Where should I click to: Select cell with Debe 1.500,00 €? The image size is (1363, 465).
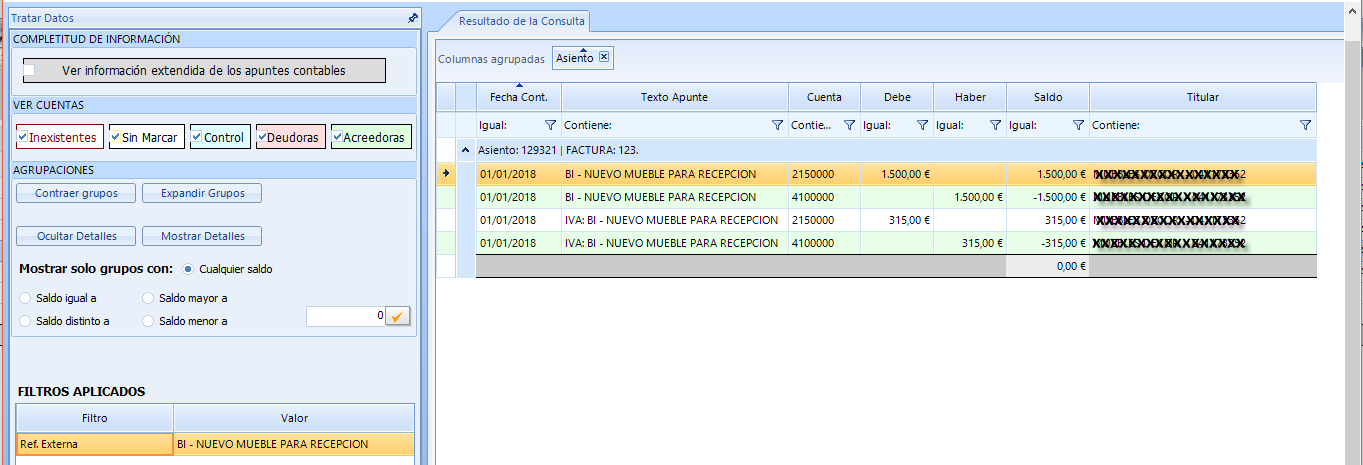pyautogui.click(x=897, y=174)
